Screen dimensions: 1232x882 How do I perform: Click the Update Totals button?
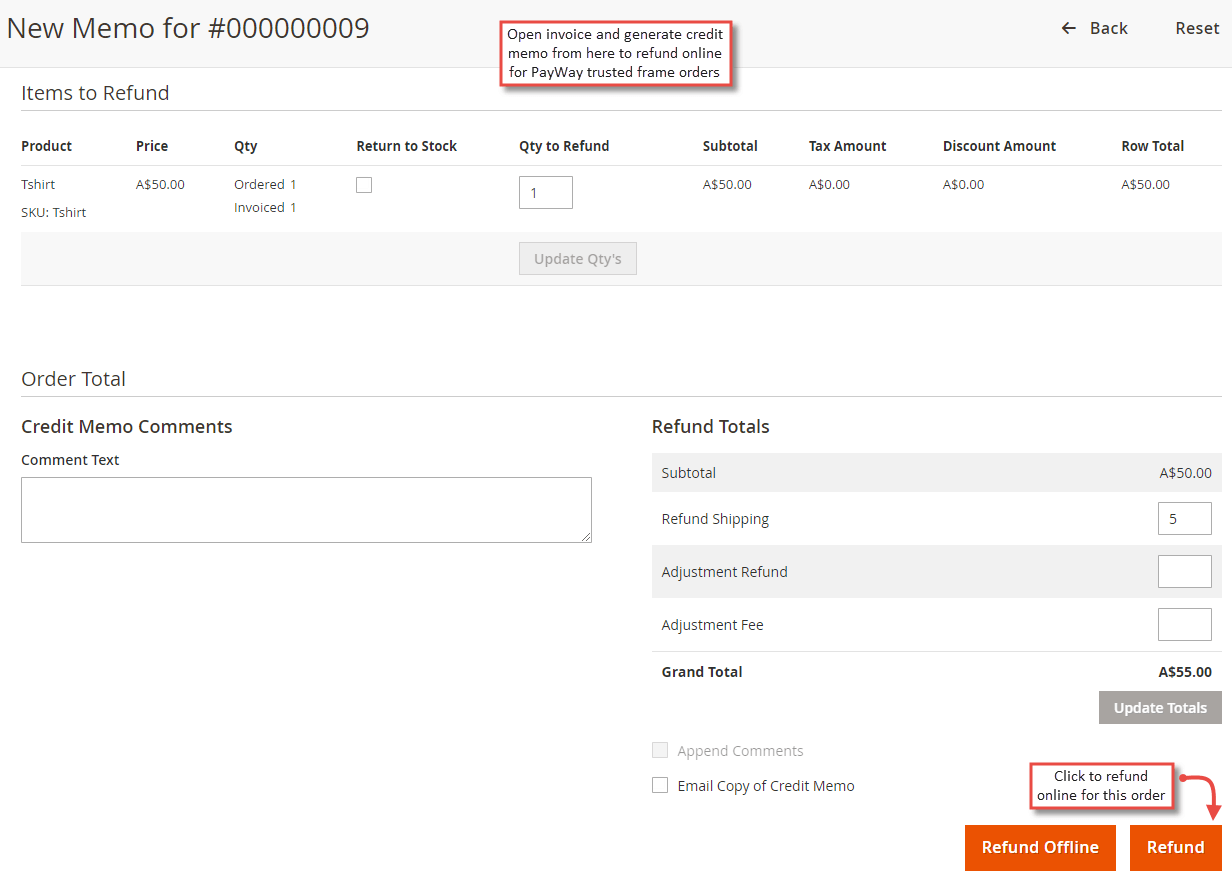pyautogui.click(x=1160, y=708)
